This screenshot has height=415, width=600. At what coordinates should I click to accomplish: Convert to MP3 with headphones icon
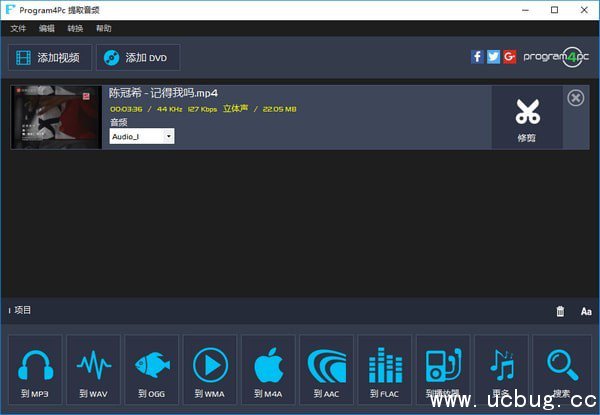pyautogui.click(x=35, y=370)
